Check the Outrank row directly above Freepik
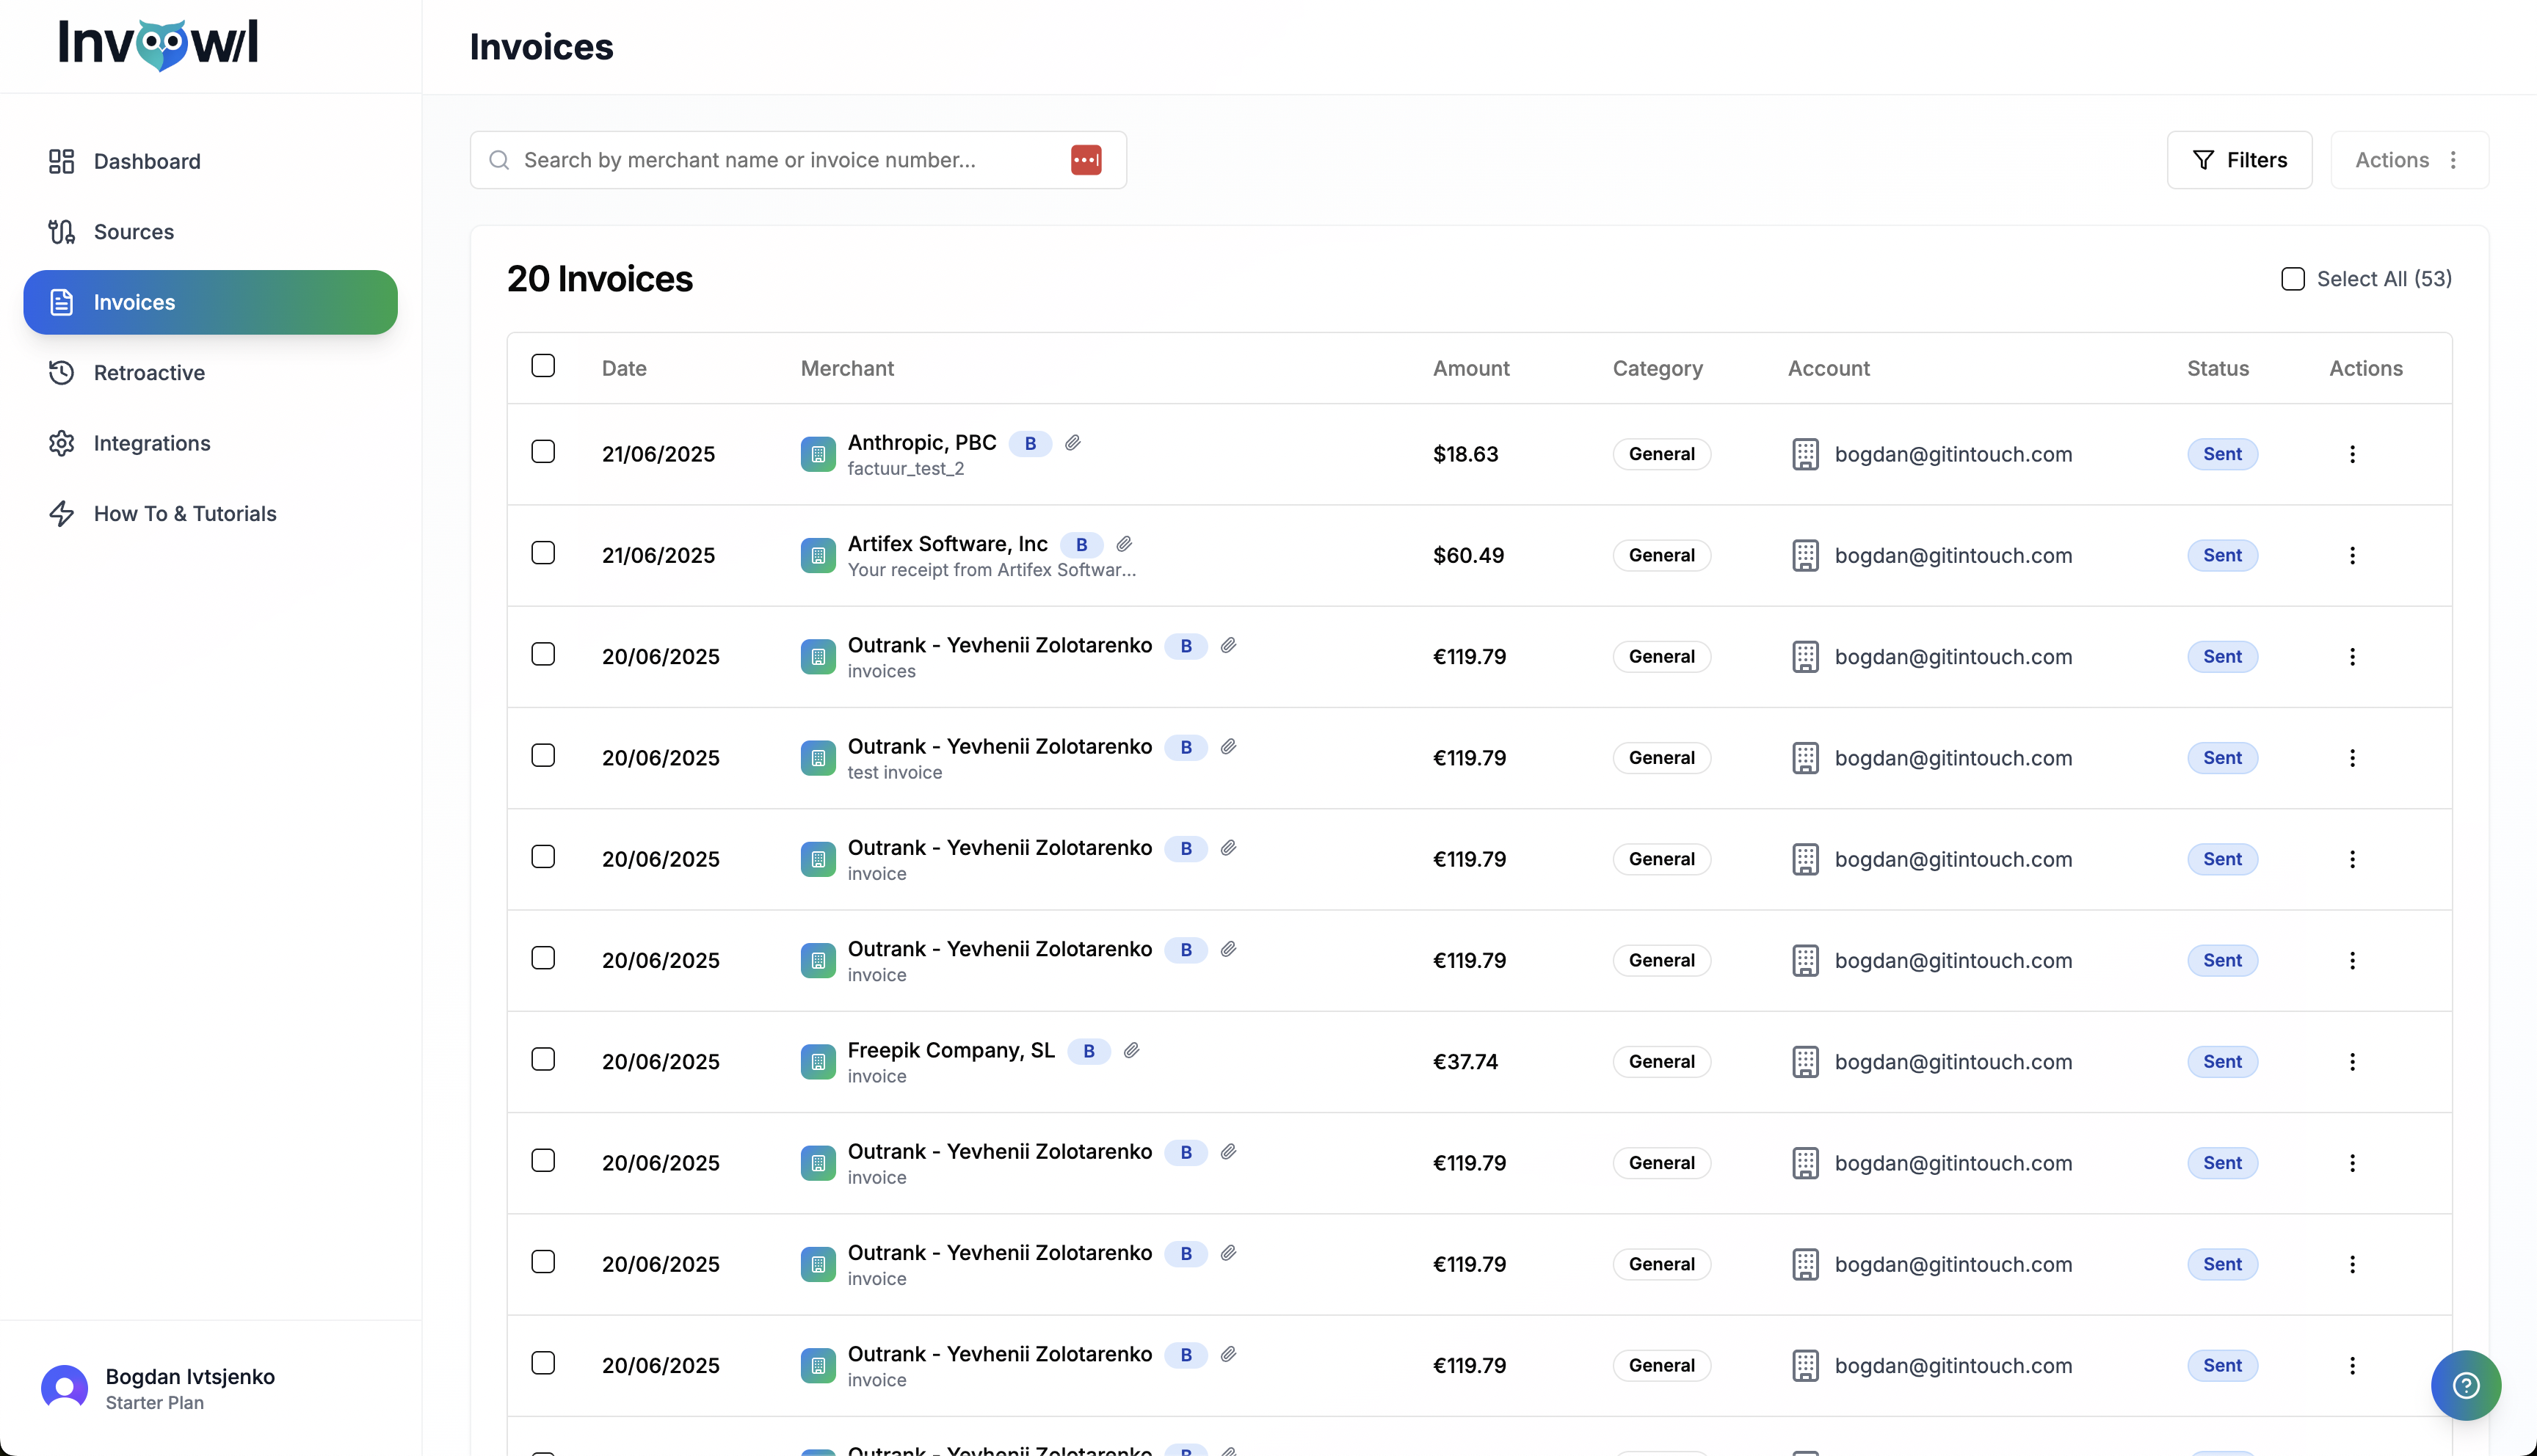 (x=543, y=958)
